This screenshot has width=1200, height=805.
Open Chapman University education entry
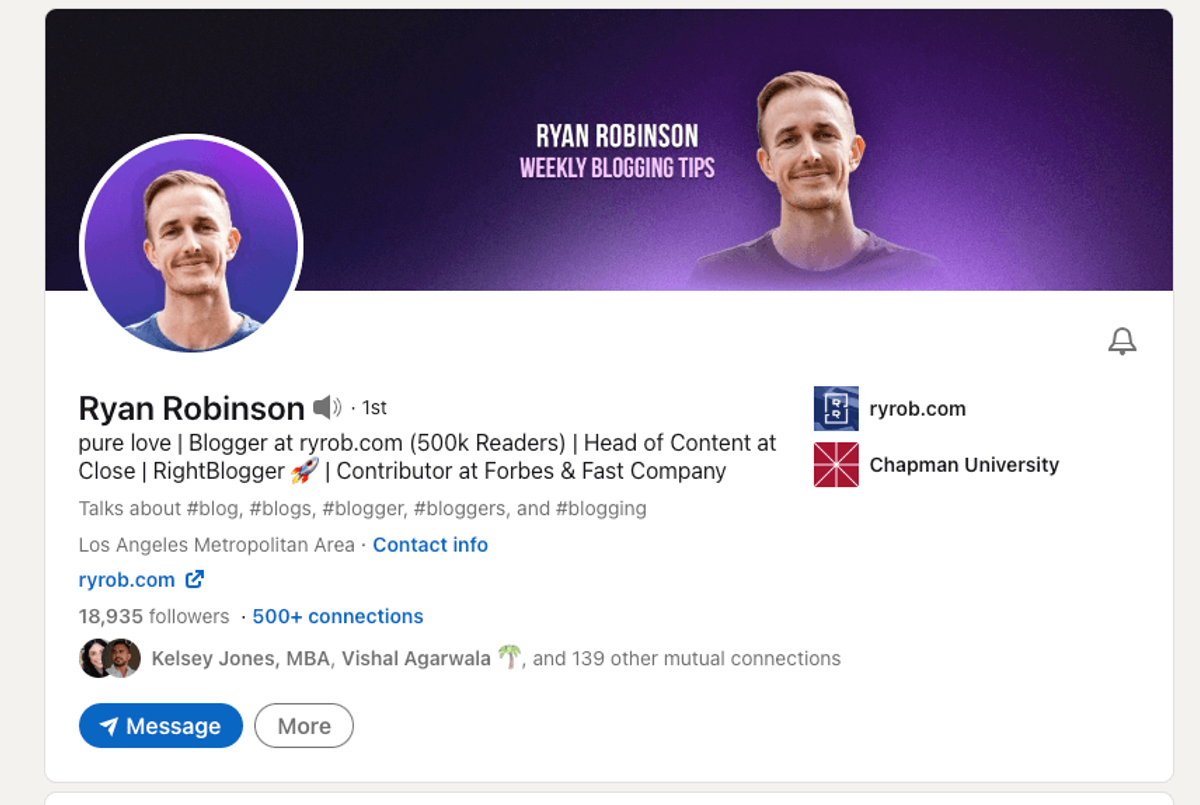point(964,465)
